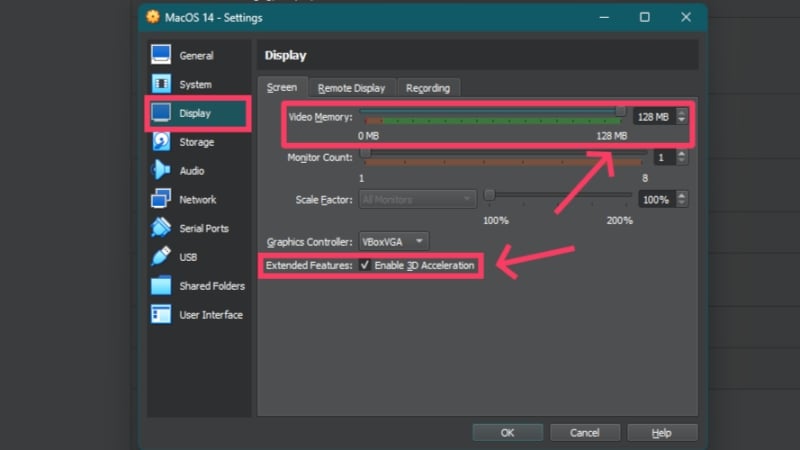Select the Serial Ports icon

point(161,228)
